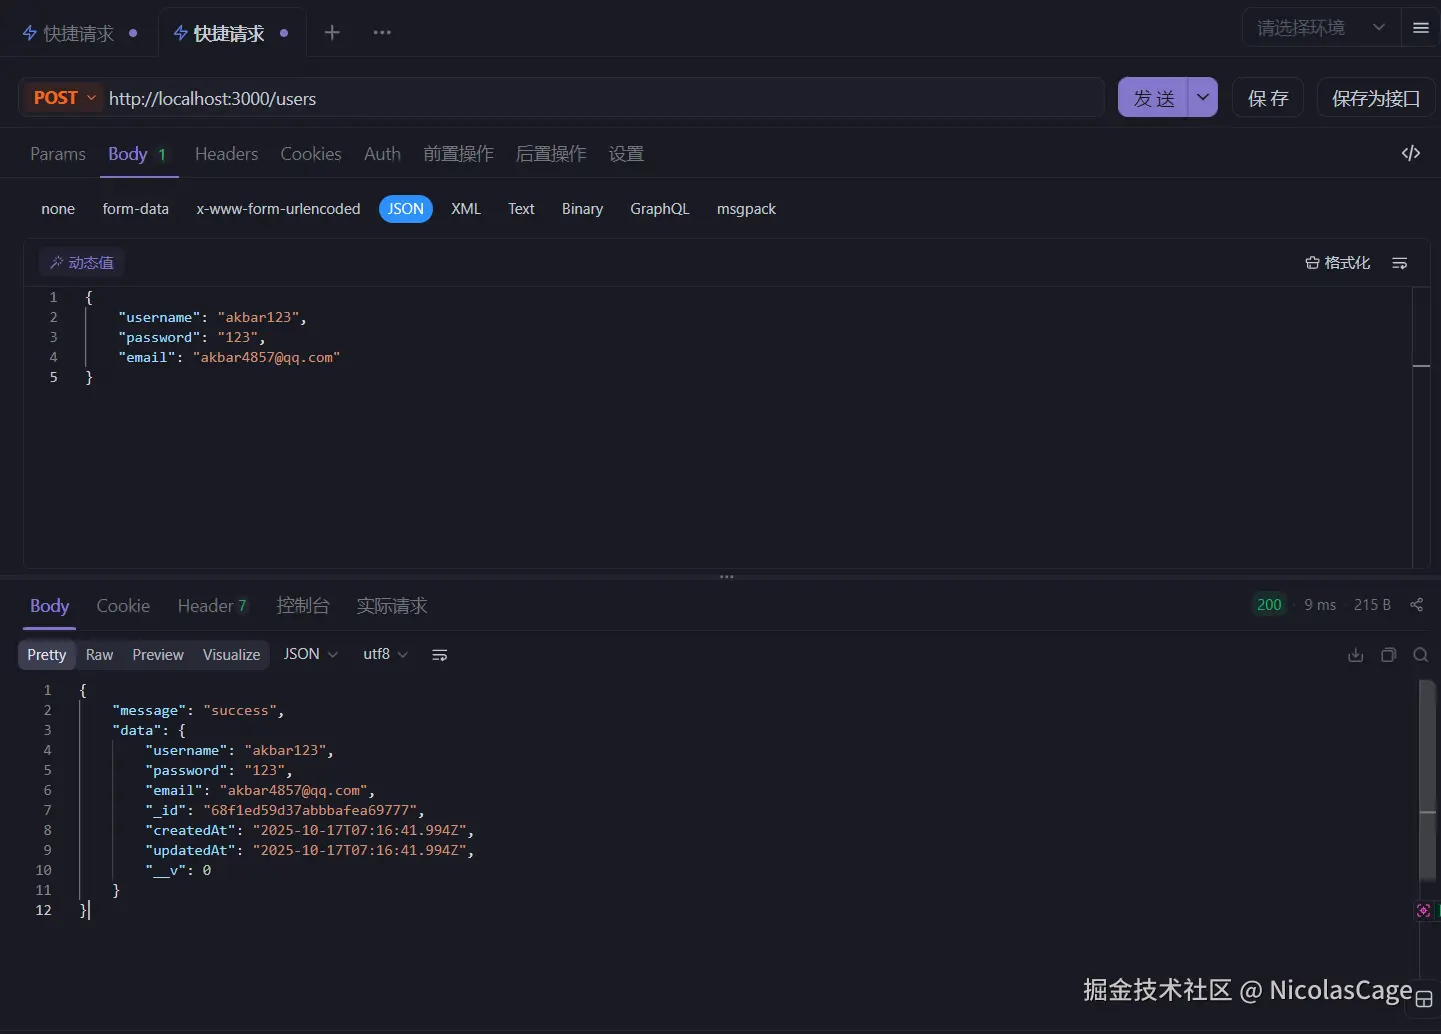Screen dimensions: 1441x1034
Task: Switch to the request Body tab
Action: [138, 154]
